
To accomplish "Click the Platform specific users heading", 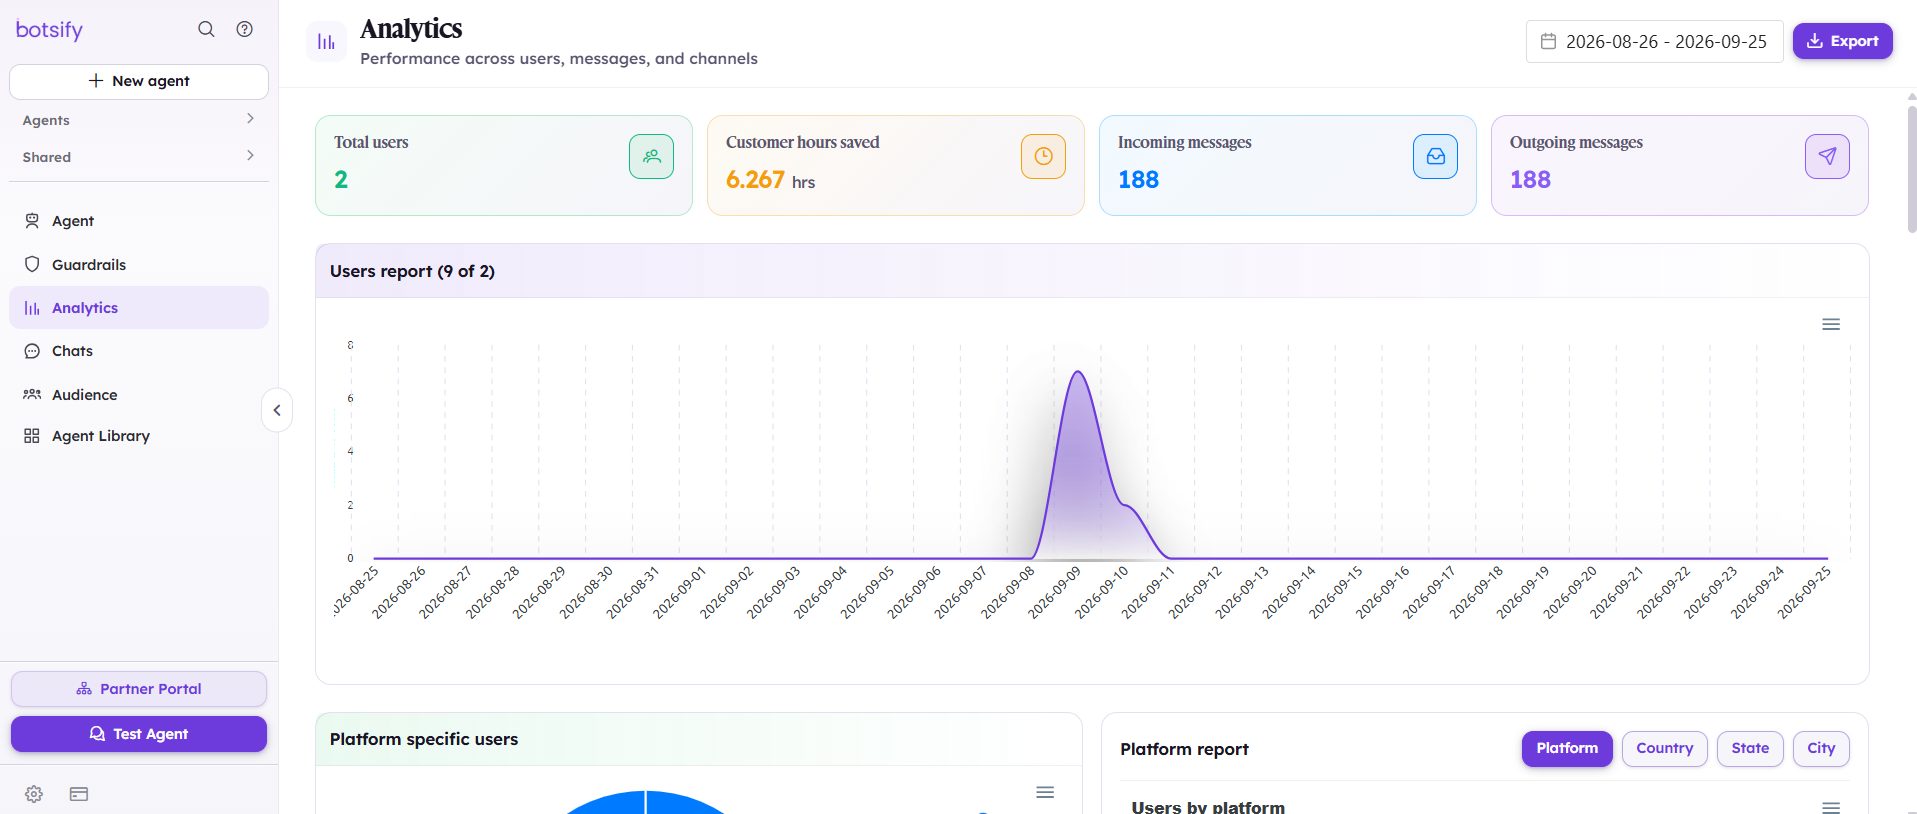I will point(424,739).
